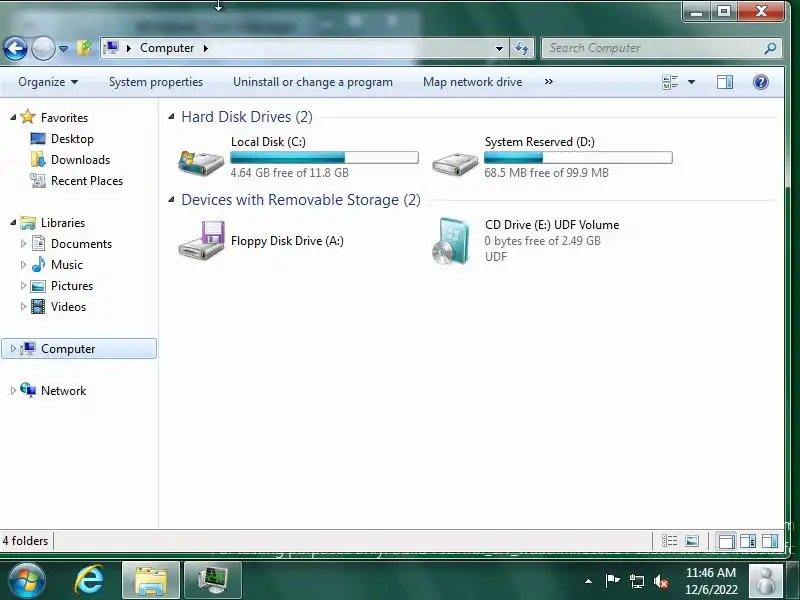
Task: Open the view options dropdown arrow
Action: pyautogui.click(x=691, y=82)
